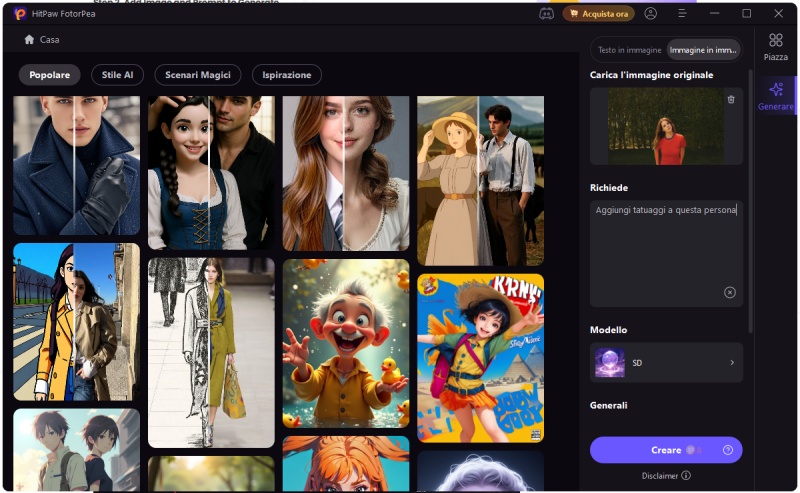Click the Richiede label

click(609, 188)
